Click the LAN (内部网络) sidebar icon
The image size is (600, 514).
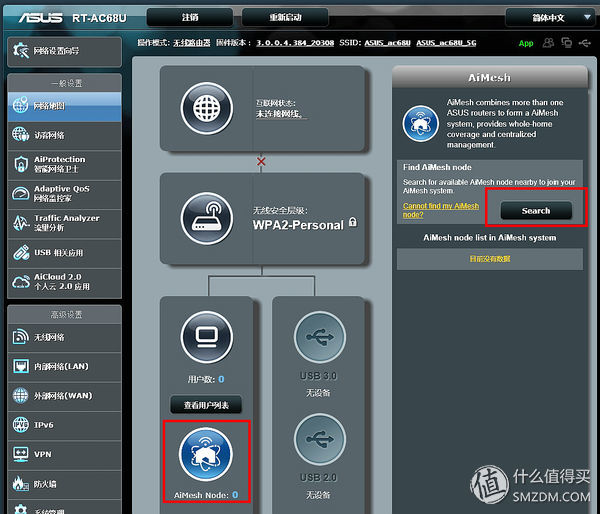21,366
